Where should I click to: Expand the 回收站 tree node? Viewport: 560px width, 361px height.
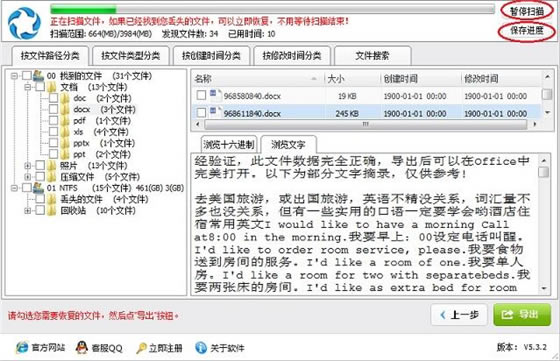[28, 211]
